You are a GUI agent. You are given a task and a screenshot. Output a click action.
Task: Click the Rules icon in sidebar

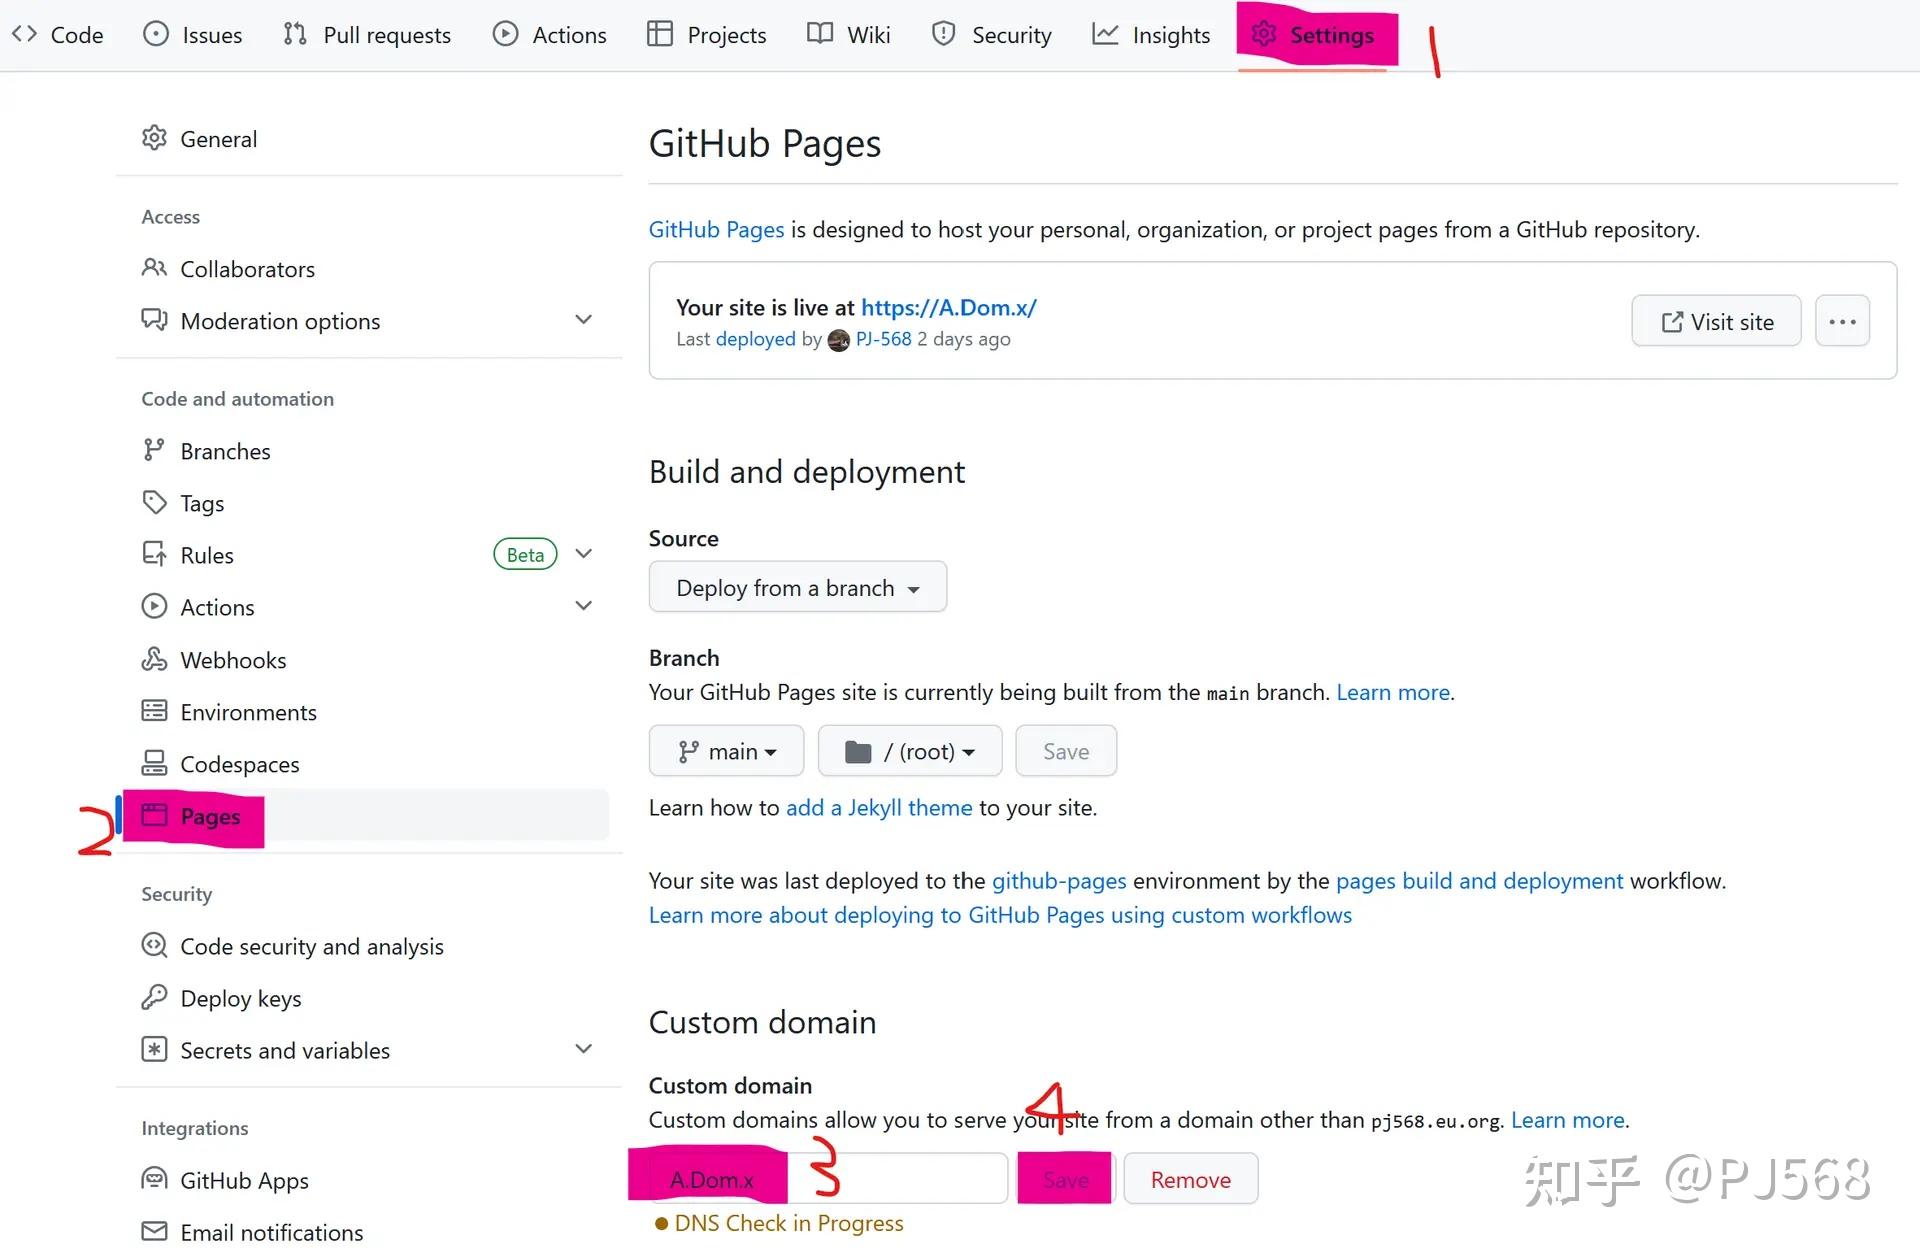point(154,553)
